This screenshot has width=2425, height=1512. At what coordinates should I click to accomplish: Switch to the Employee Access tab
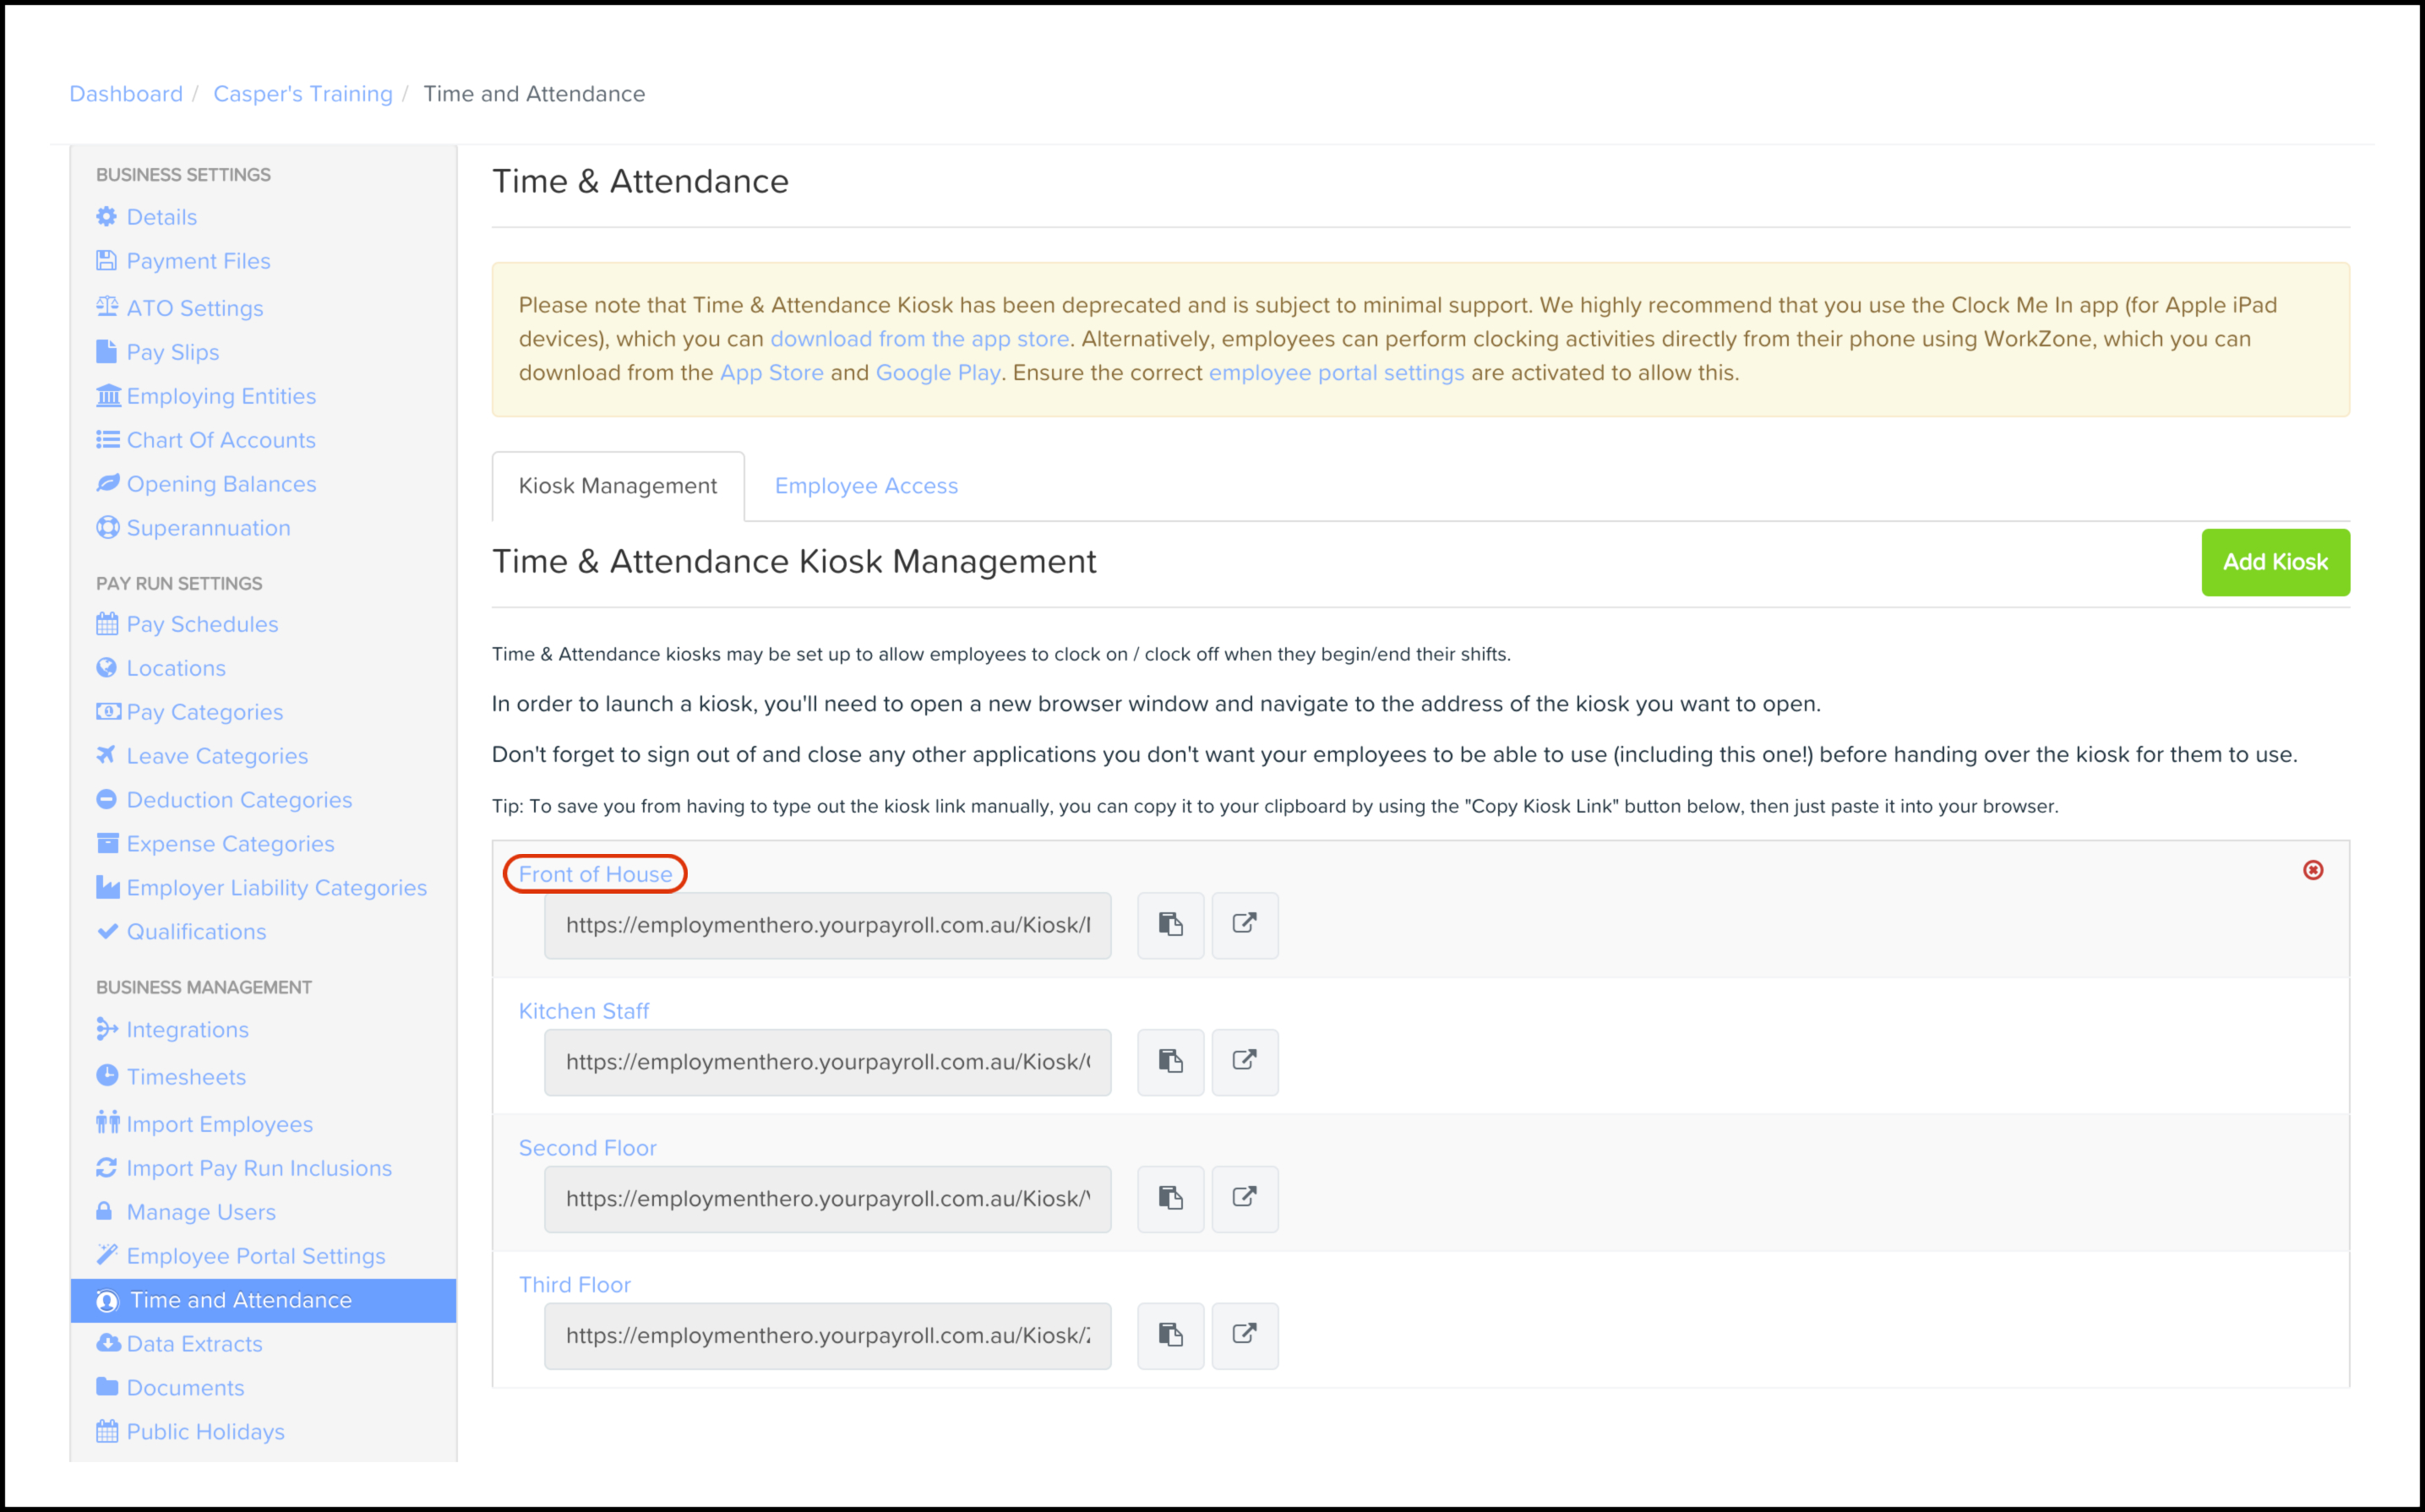[866, 486]
